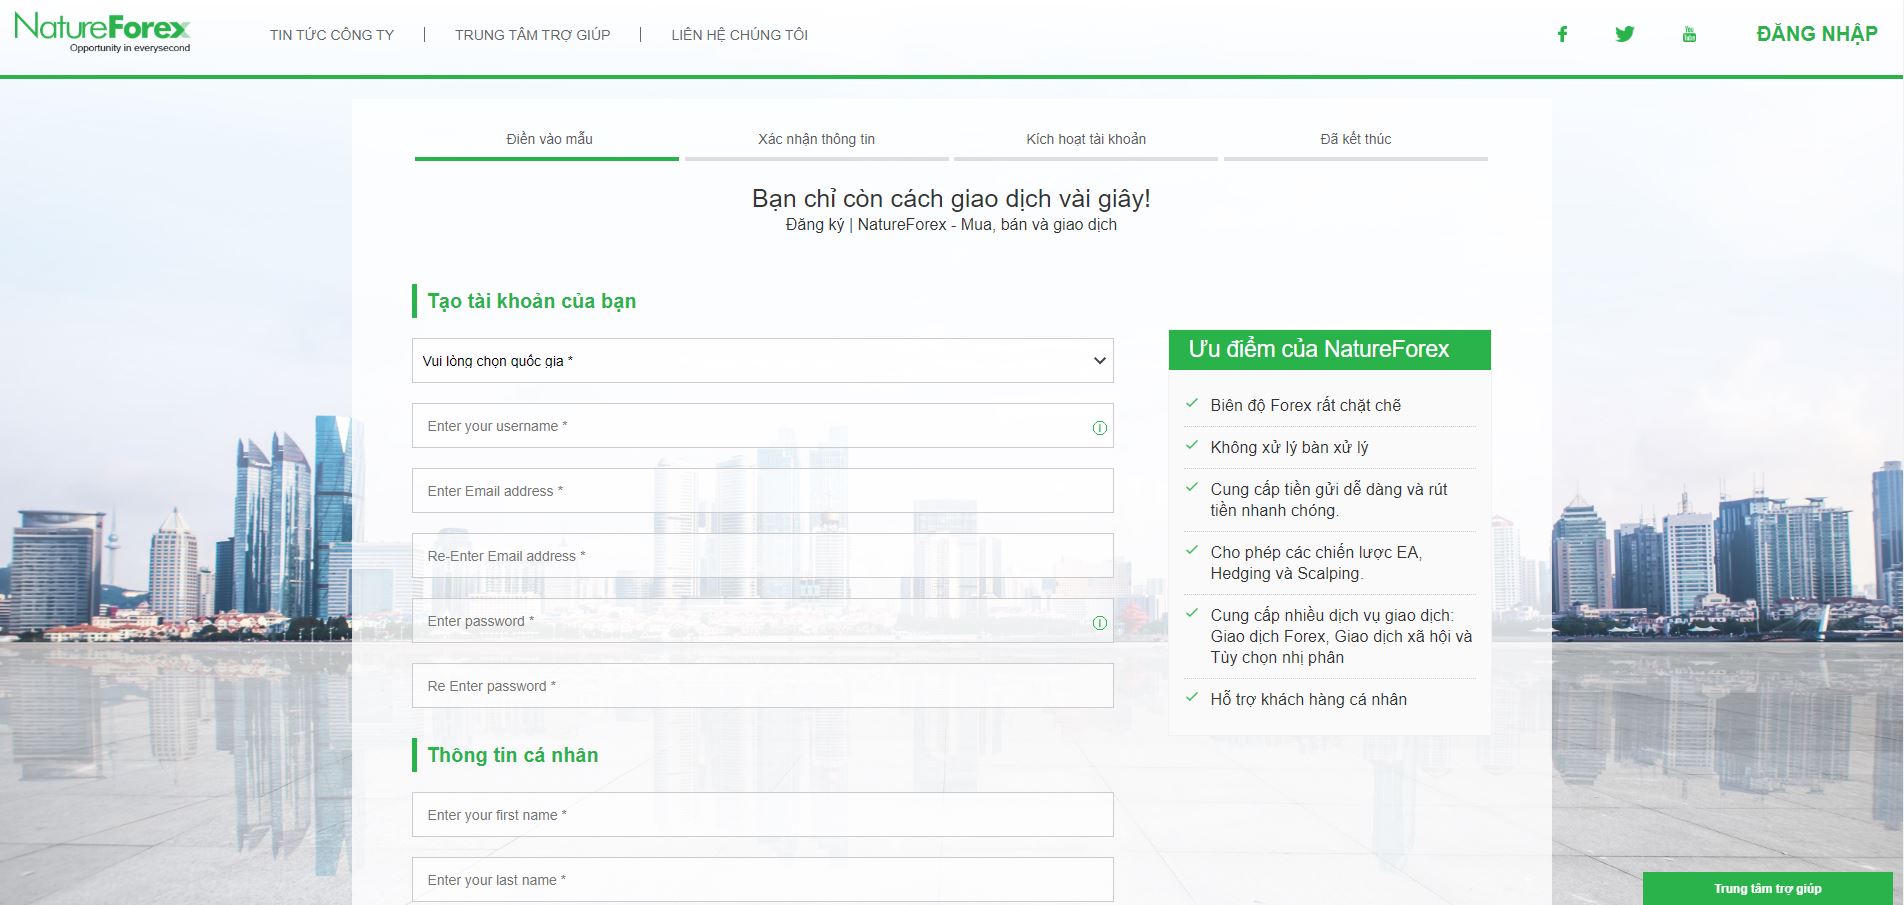Open the country selection dropdown

(763, 361)
